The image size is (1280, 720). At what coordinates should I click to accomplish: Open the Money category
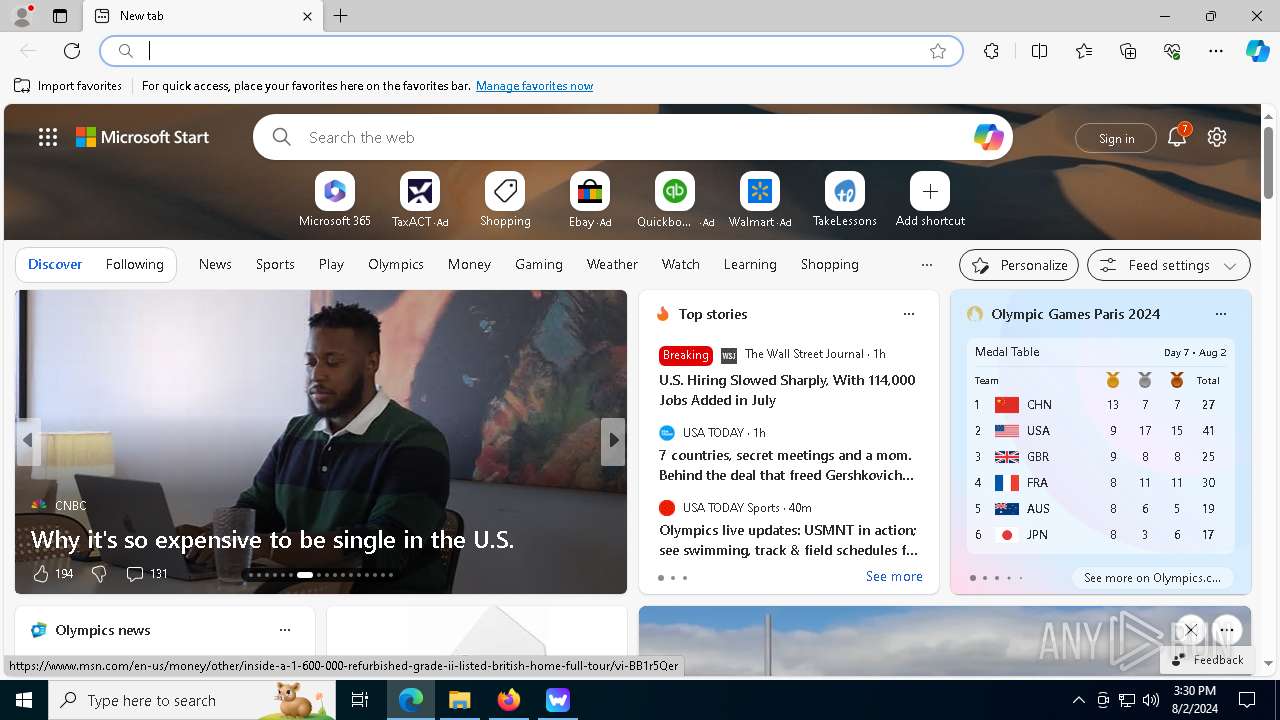(469, 265)
